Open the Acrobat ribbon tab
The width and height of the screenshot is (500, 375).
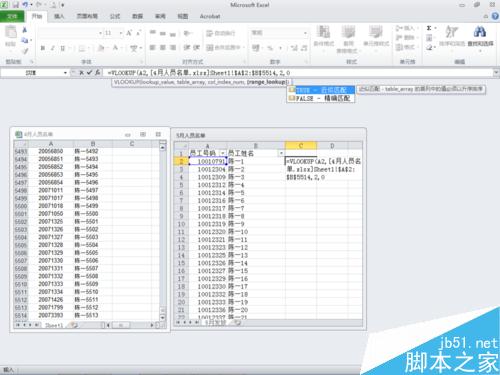[210, 16]
